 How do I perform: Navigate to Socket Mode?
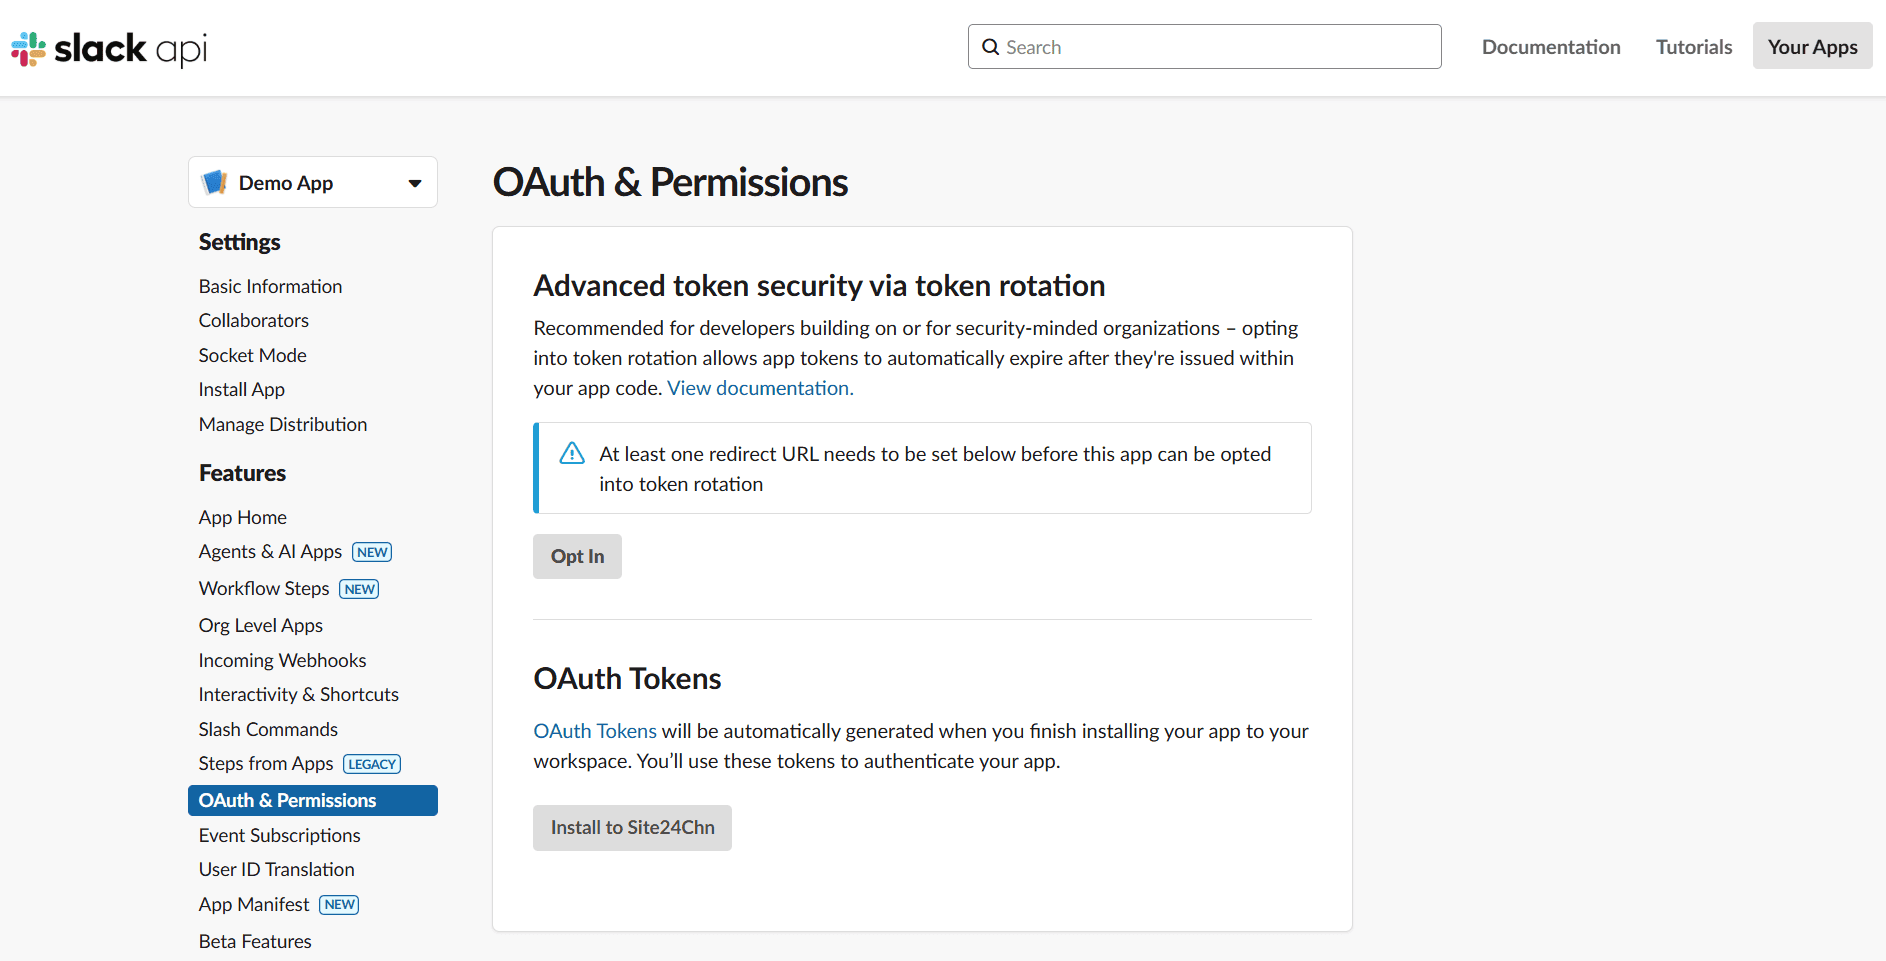click(x=252, y=355)
